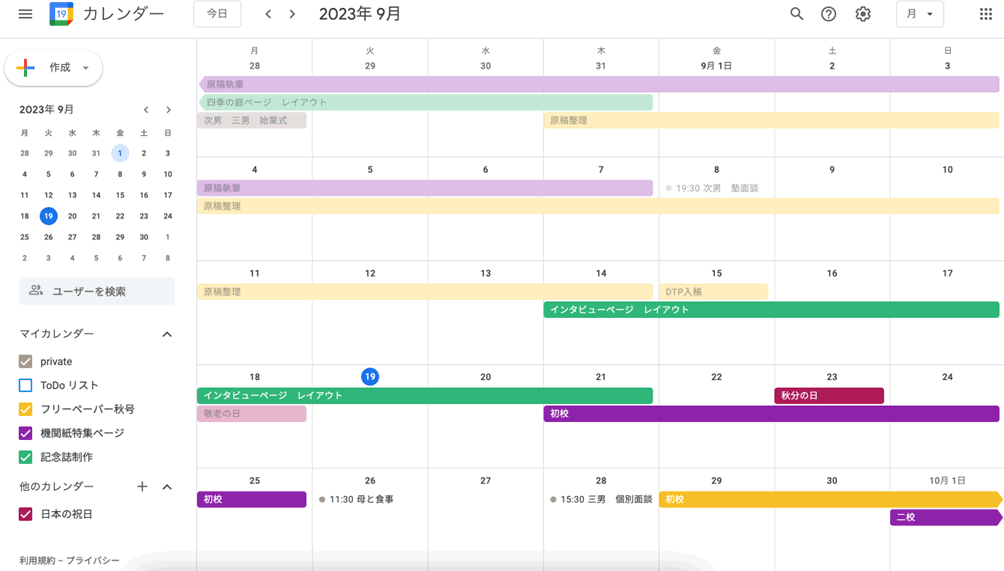Image resolution: width=1004 pixels, height=571 pixels.
Task: Go to next month in main toolbar
Action: [292, 14]
